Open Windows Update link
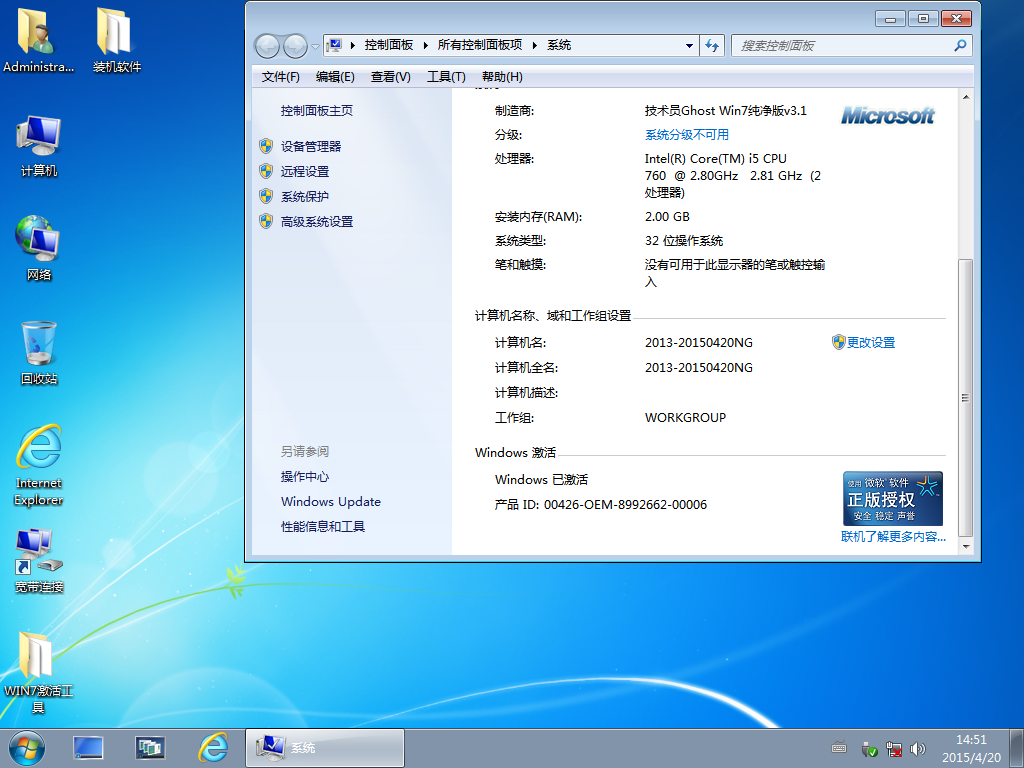This screenshot has width=1024, height=768. click(331, 502)
